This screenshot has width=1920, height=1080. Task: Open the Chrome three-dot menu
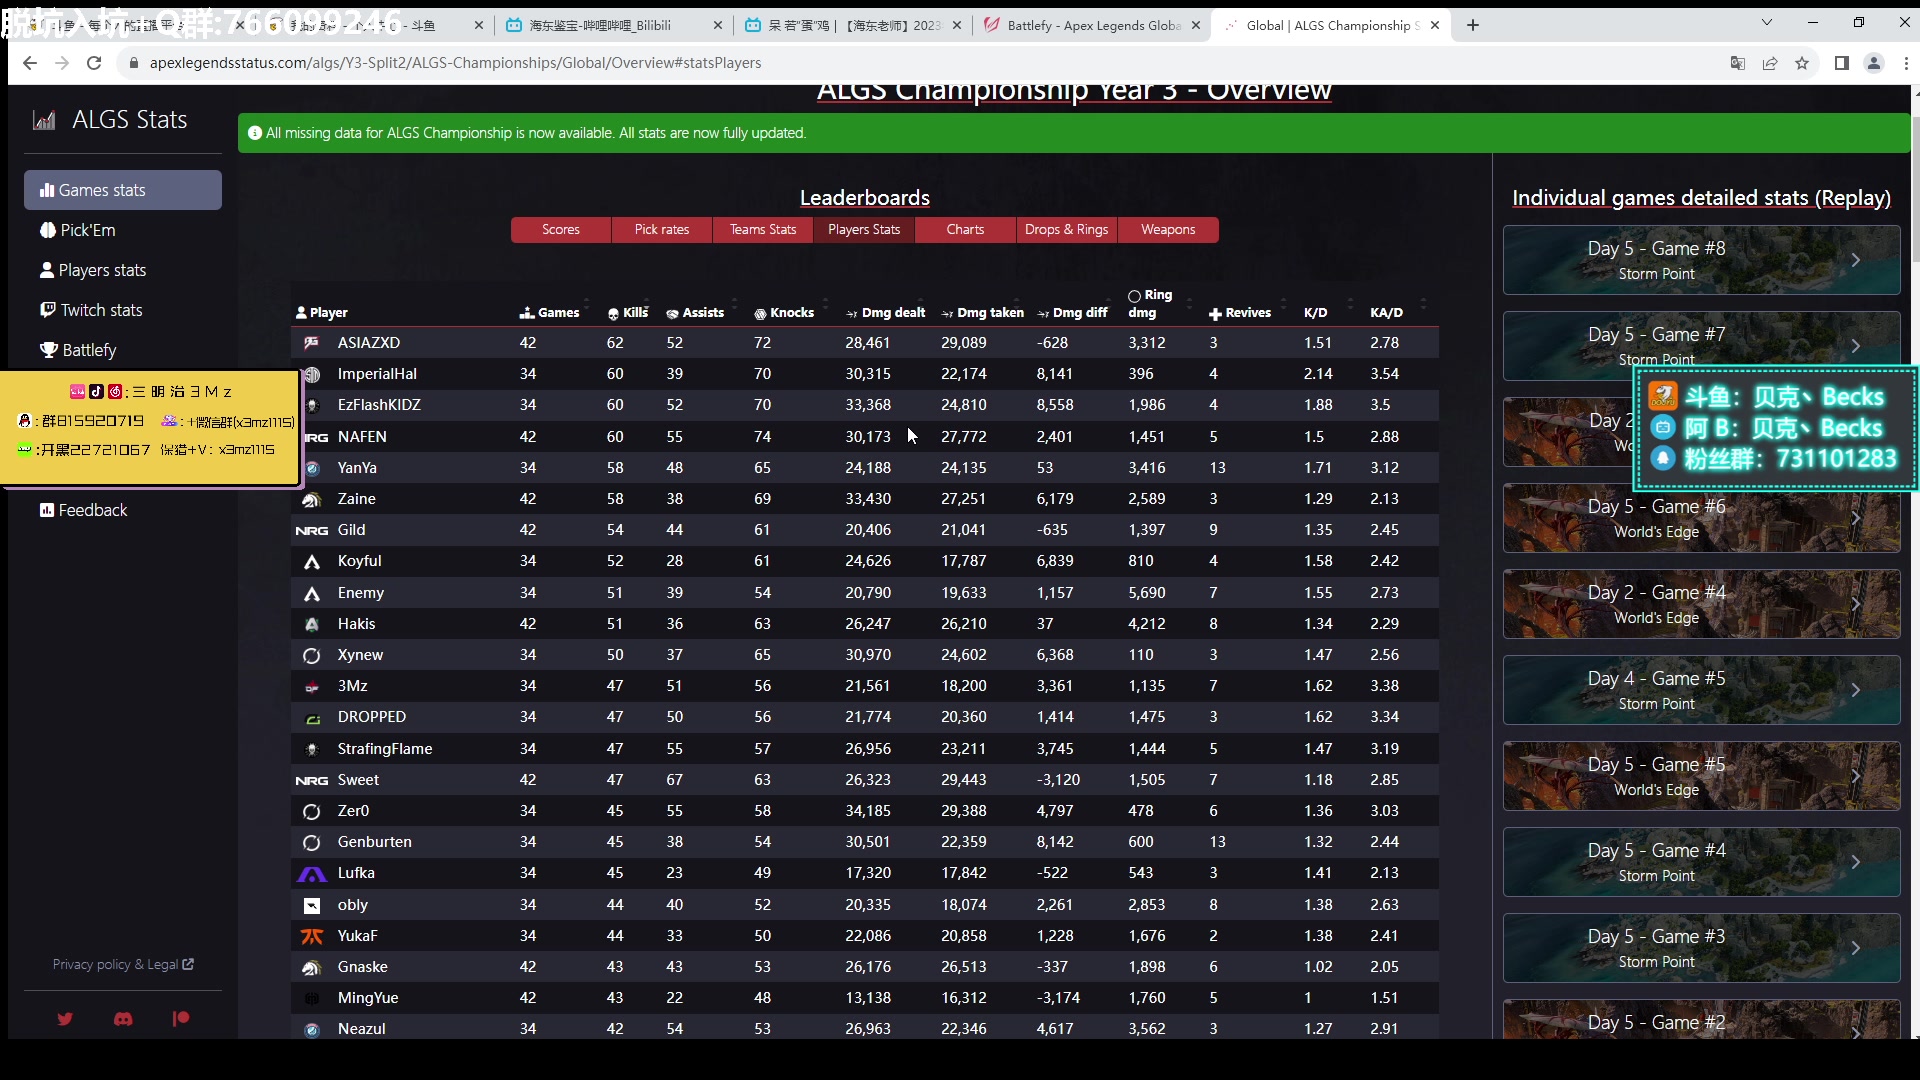(x=1906, y=63)
